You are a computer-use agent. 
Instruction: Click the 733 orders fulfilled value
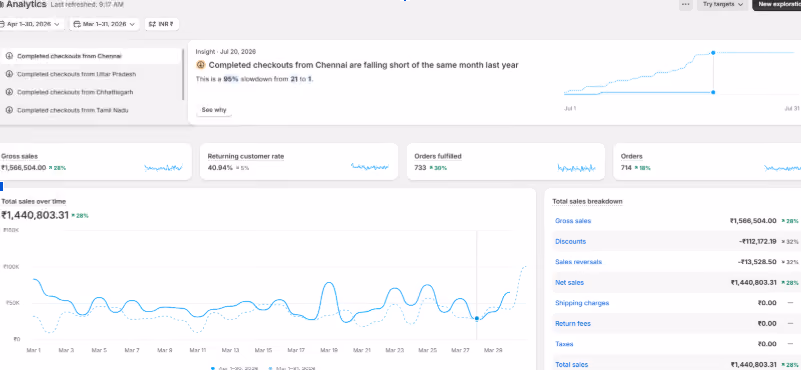[420, 168]
